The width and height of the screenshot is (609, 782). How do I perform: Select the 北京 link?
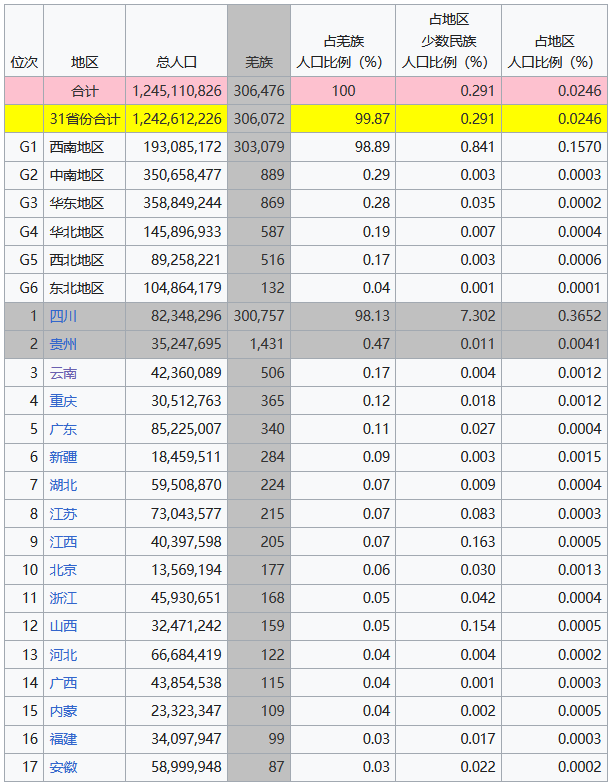63,570
